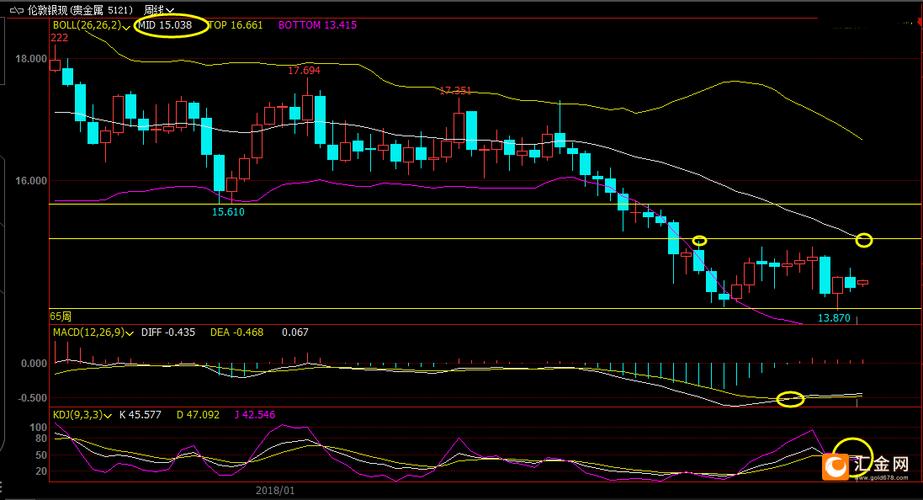Click the J 42.546 value
The height and width of the screenshot is (500, 923).
254,415
